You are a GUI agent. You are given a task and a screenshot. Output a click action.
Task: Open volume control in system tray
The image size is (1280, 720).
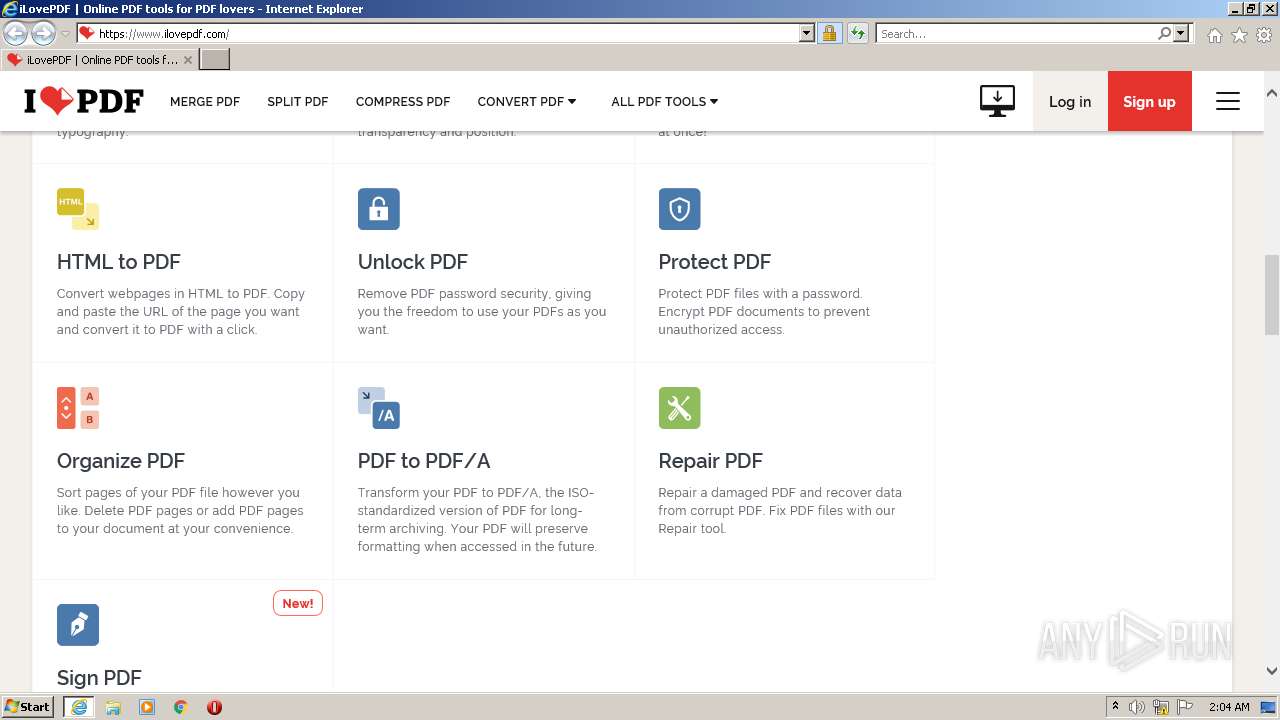click(x=1137, y=707)
